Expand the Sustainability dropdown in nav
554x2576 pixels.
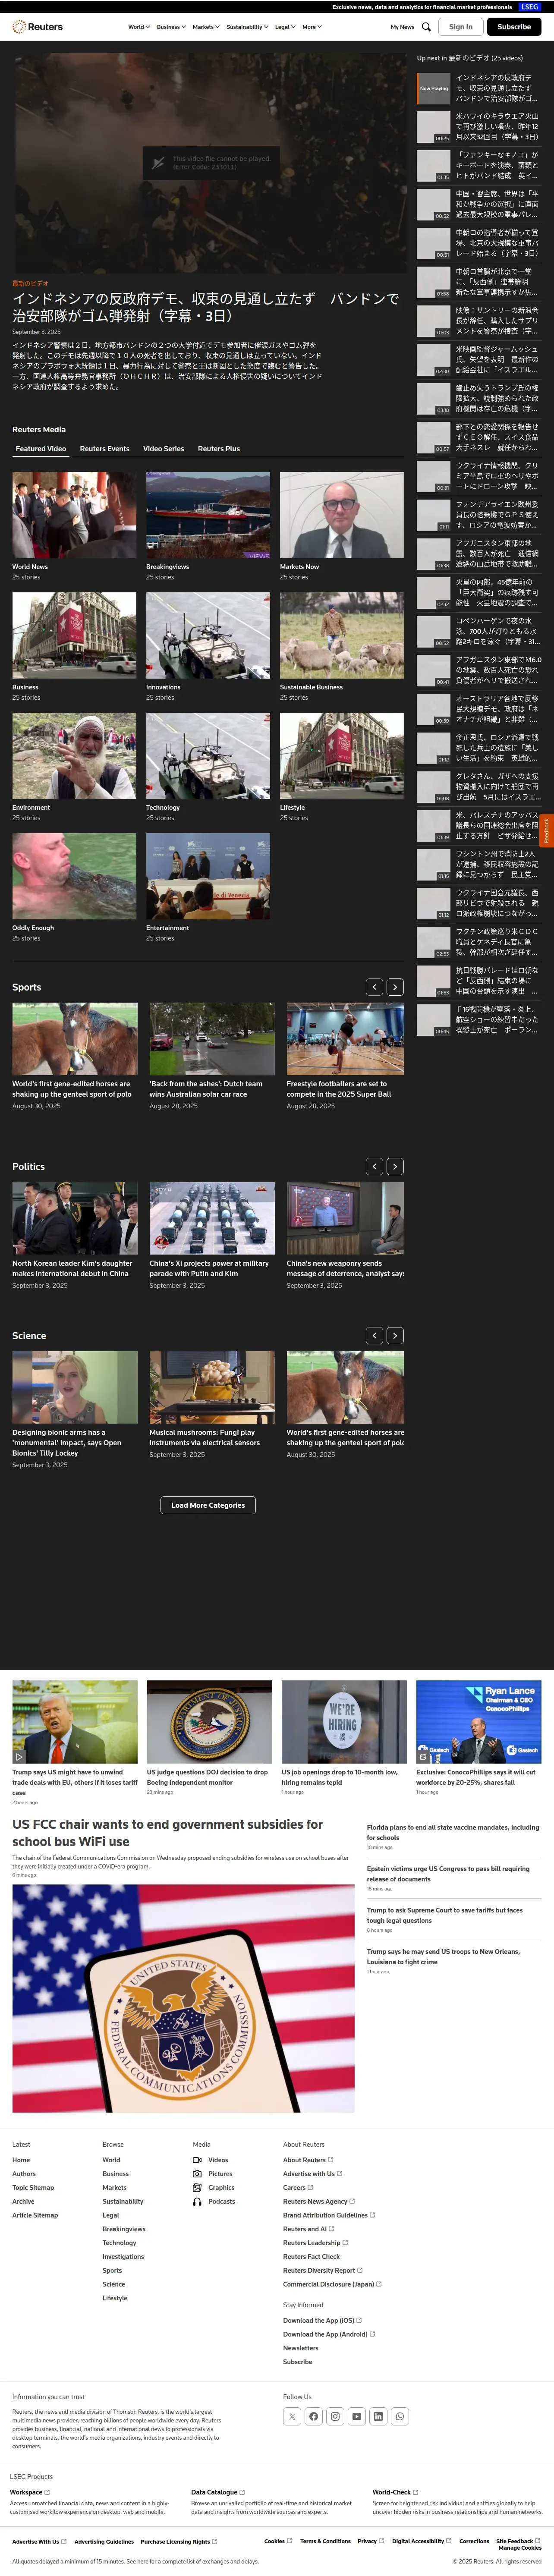click(x=247, y=27)
